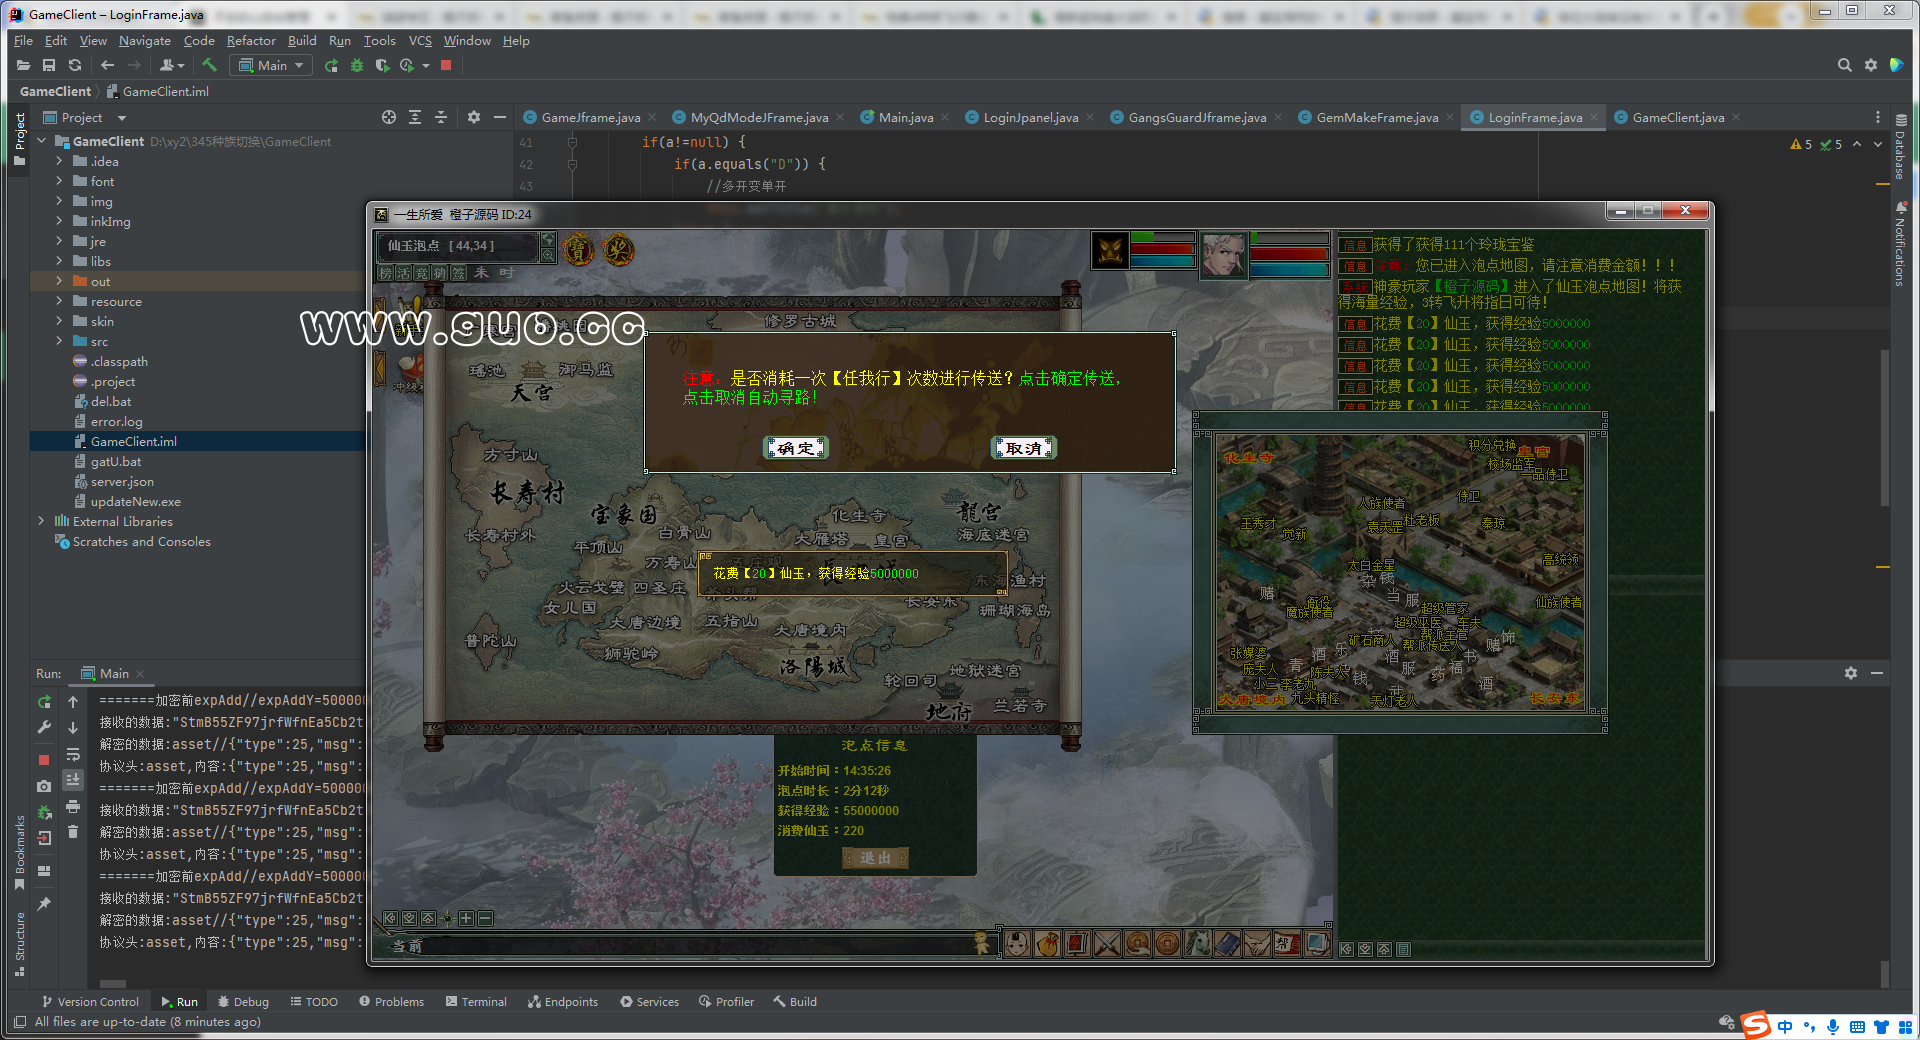This screenshot has height=1040, width=1920.
Task: Expand the libs folder
Action: (x=59, y=261)
